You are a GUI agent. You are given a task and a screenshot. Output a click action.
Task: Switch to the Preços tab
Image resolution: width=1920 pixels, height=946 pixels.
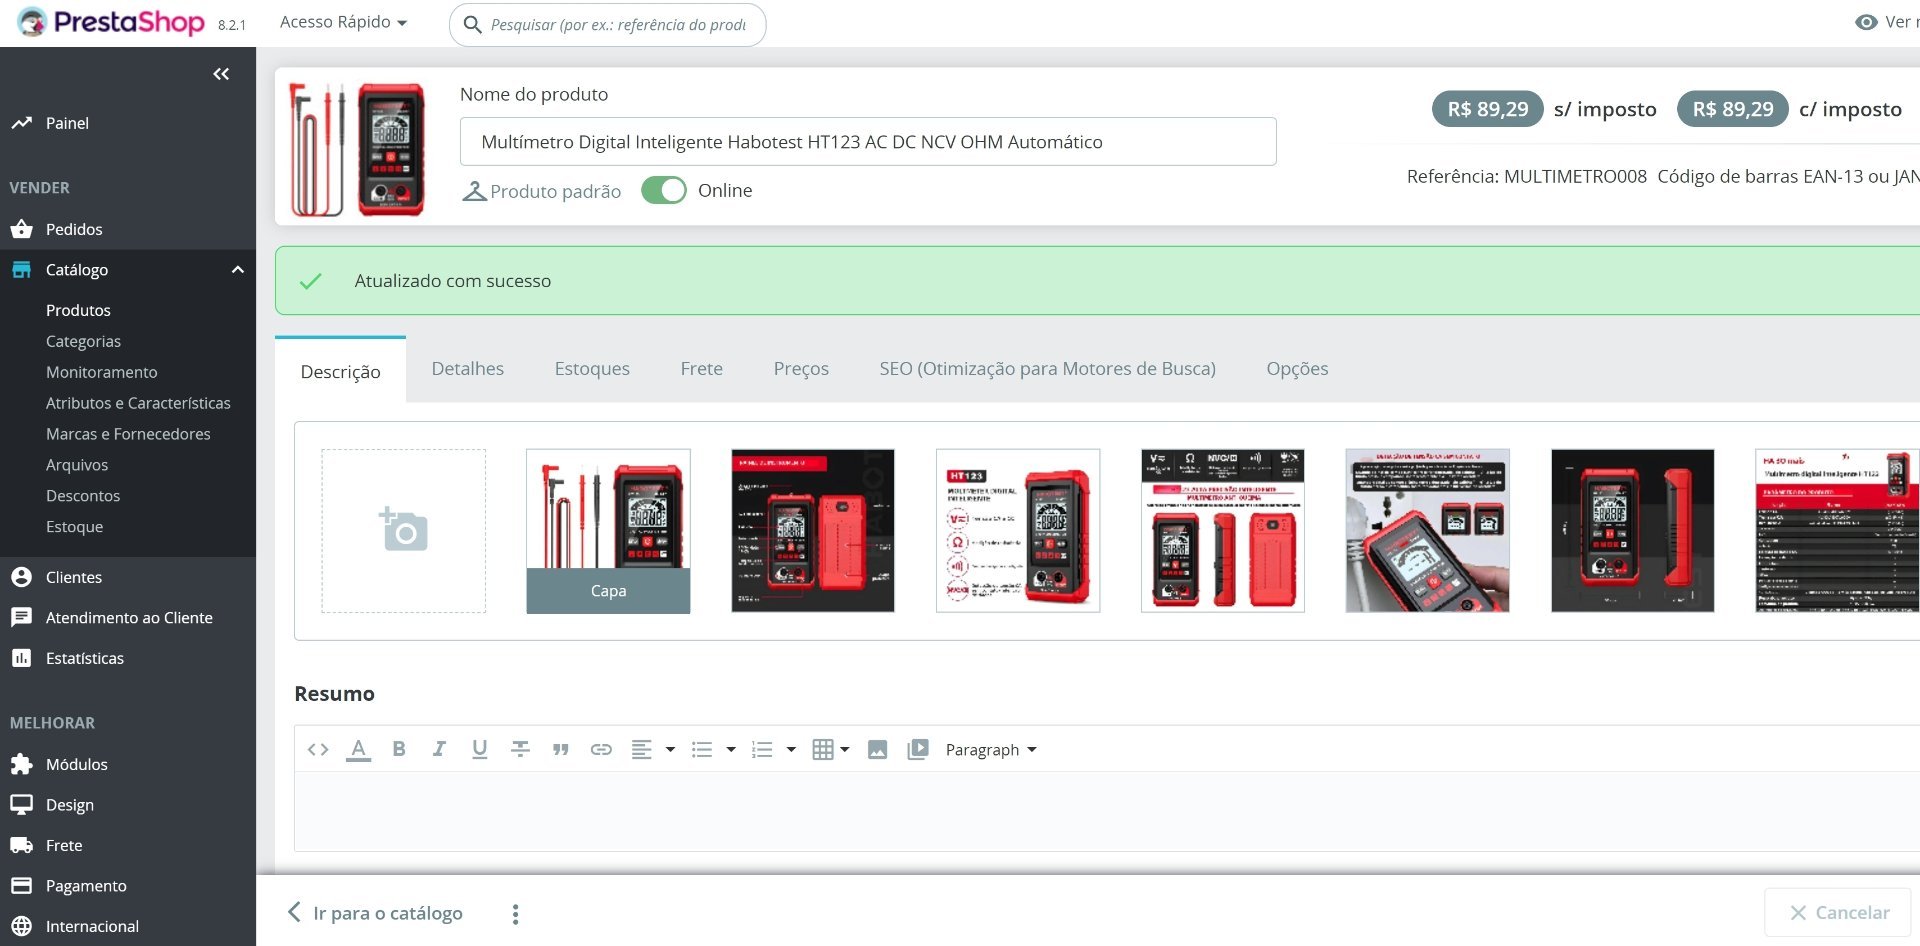[x=801, y=369]
